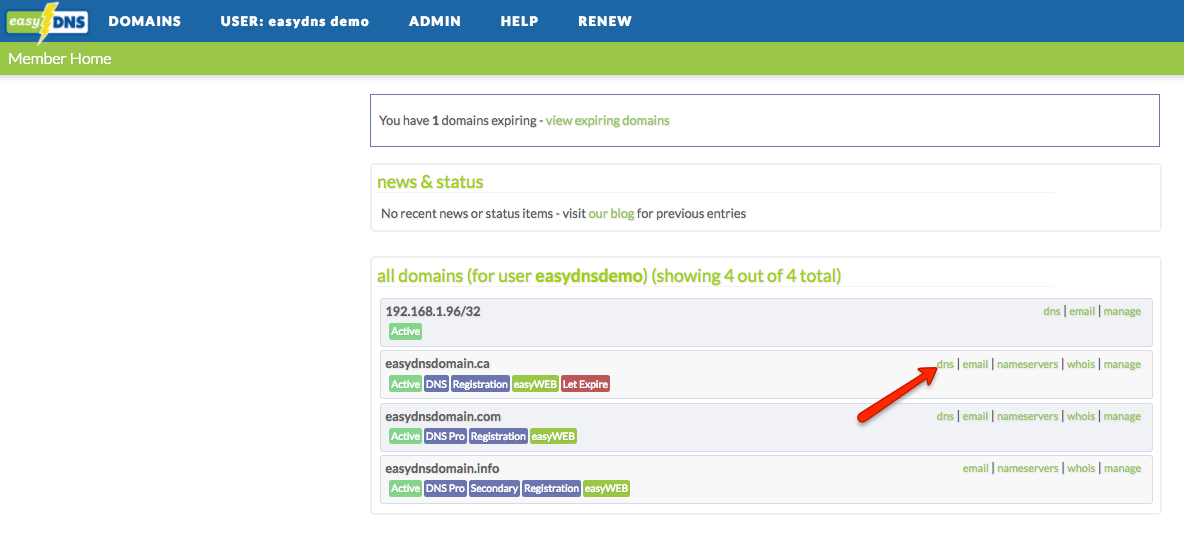Open the RENEW menu
This screenshot has width=1184, height=534.
[605, 21]
